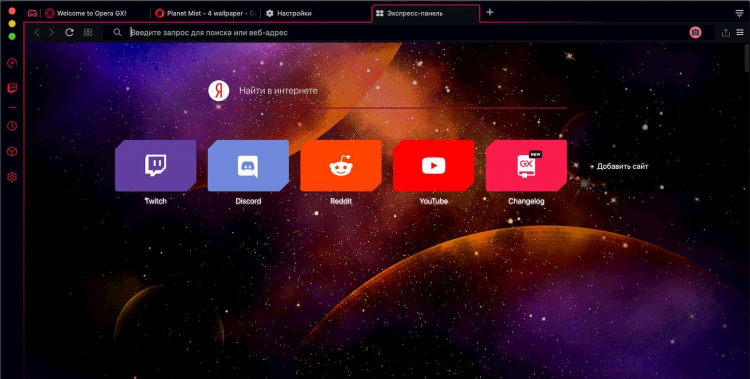Open GX Corner gamepad icon
This screenshot has width=750, height=379.
point(32,13)
